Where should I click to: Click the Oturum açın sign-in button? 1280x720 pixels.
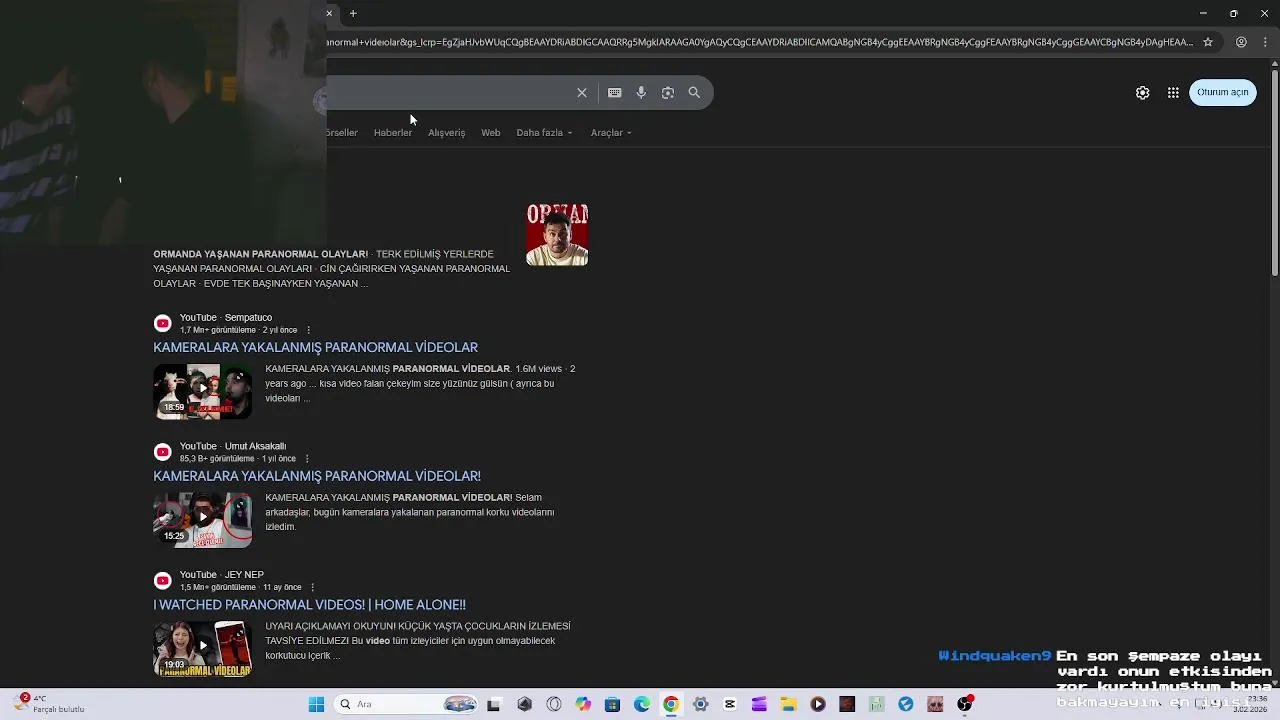point(1223,92)
